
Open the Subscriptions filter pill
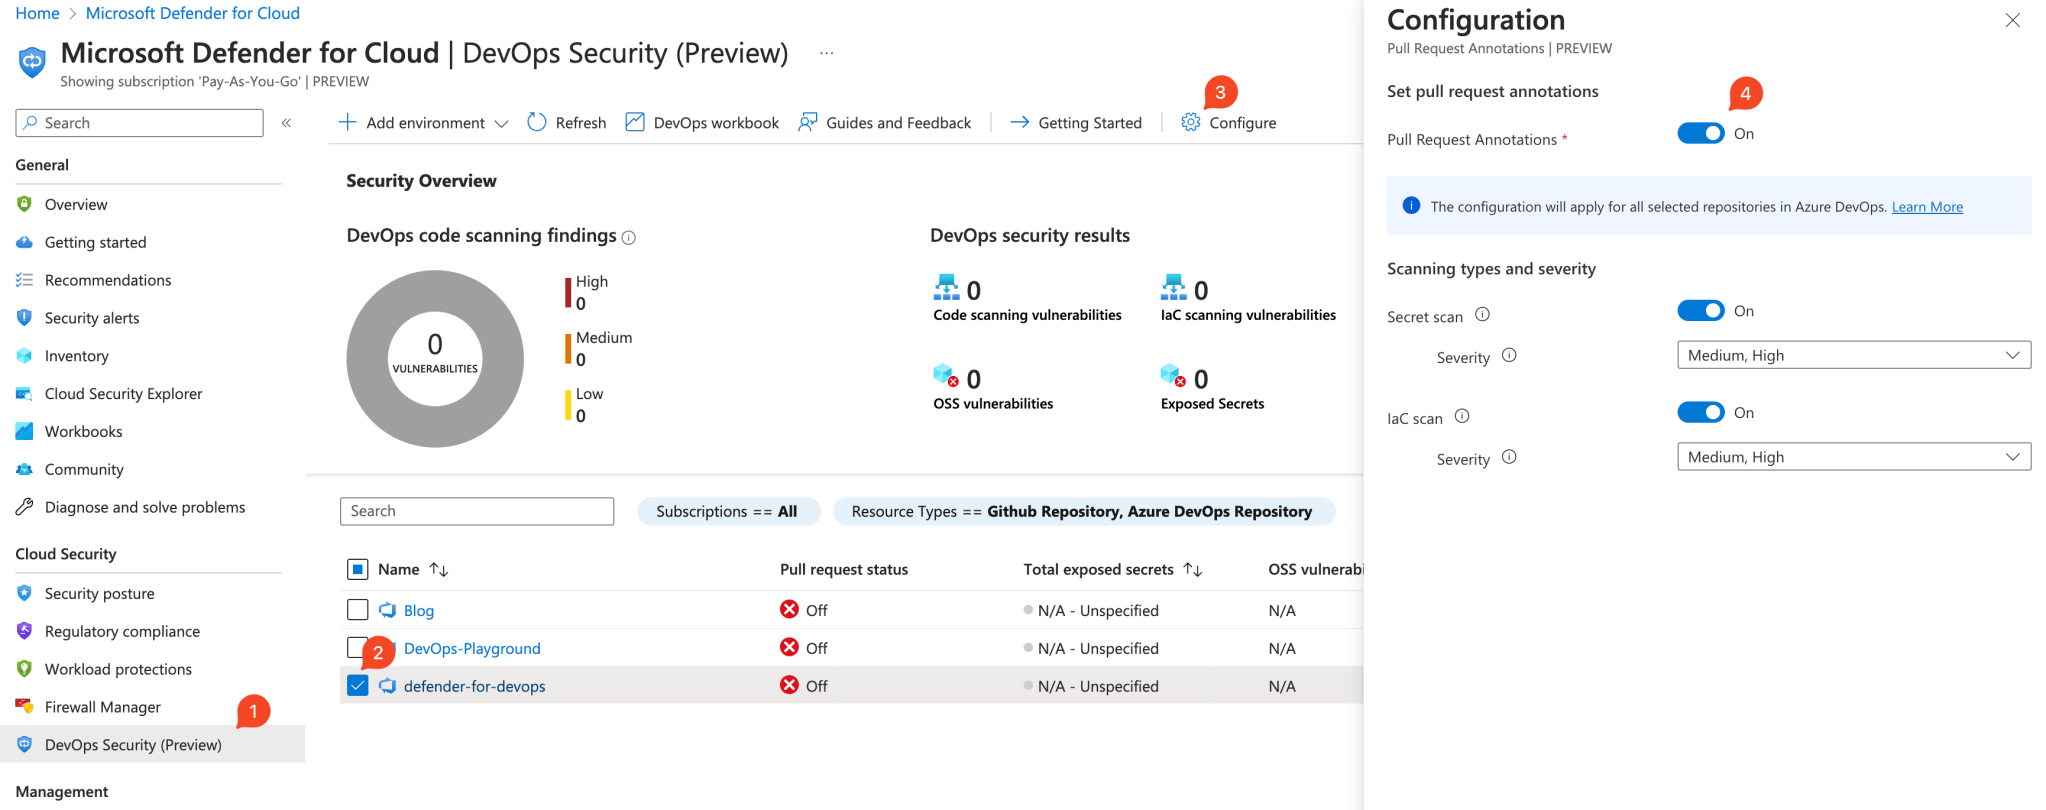coord(728,511)
